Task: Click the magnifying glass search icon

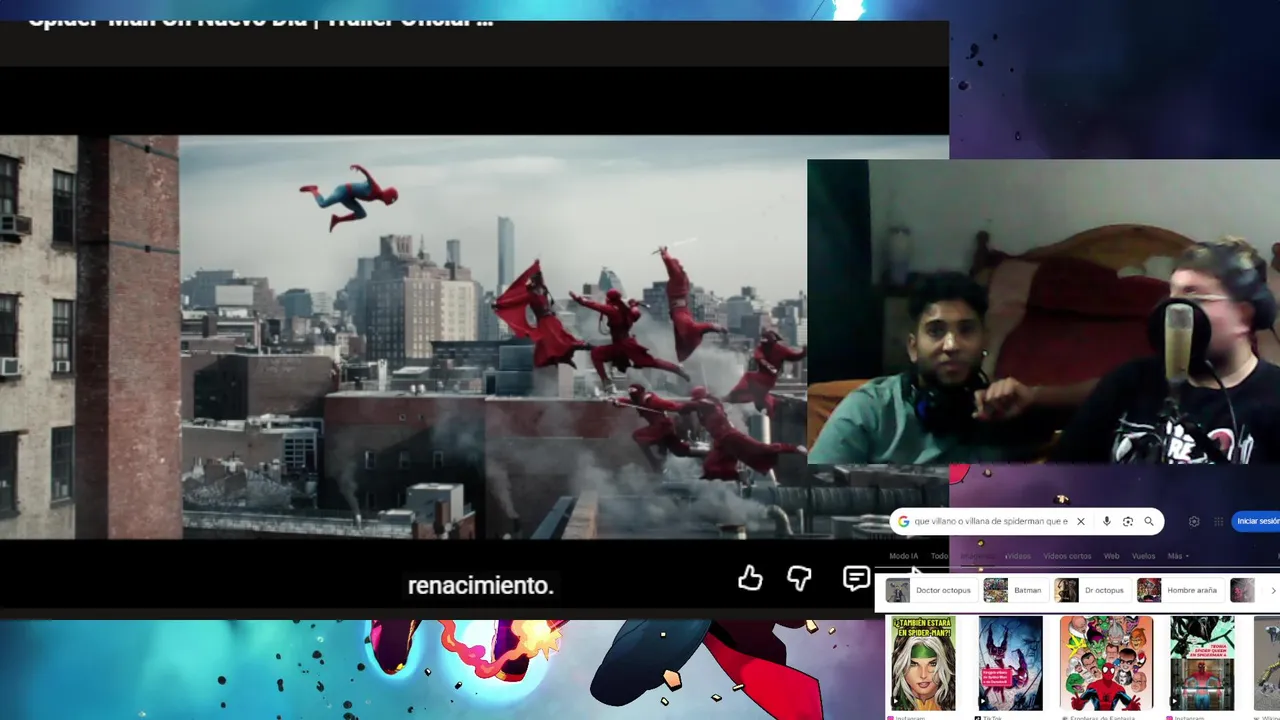Action: coord(1149,521)
